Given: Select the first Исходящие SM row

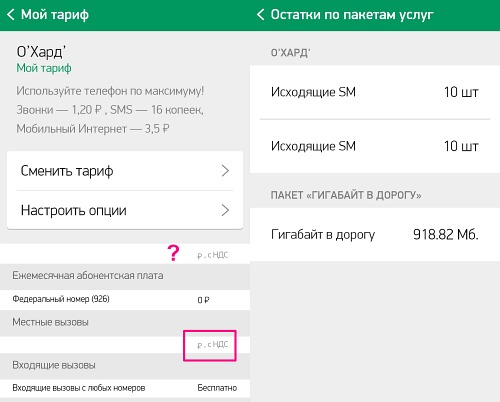Looking at the screenshot, I should [x=375, y=92].
